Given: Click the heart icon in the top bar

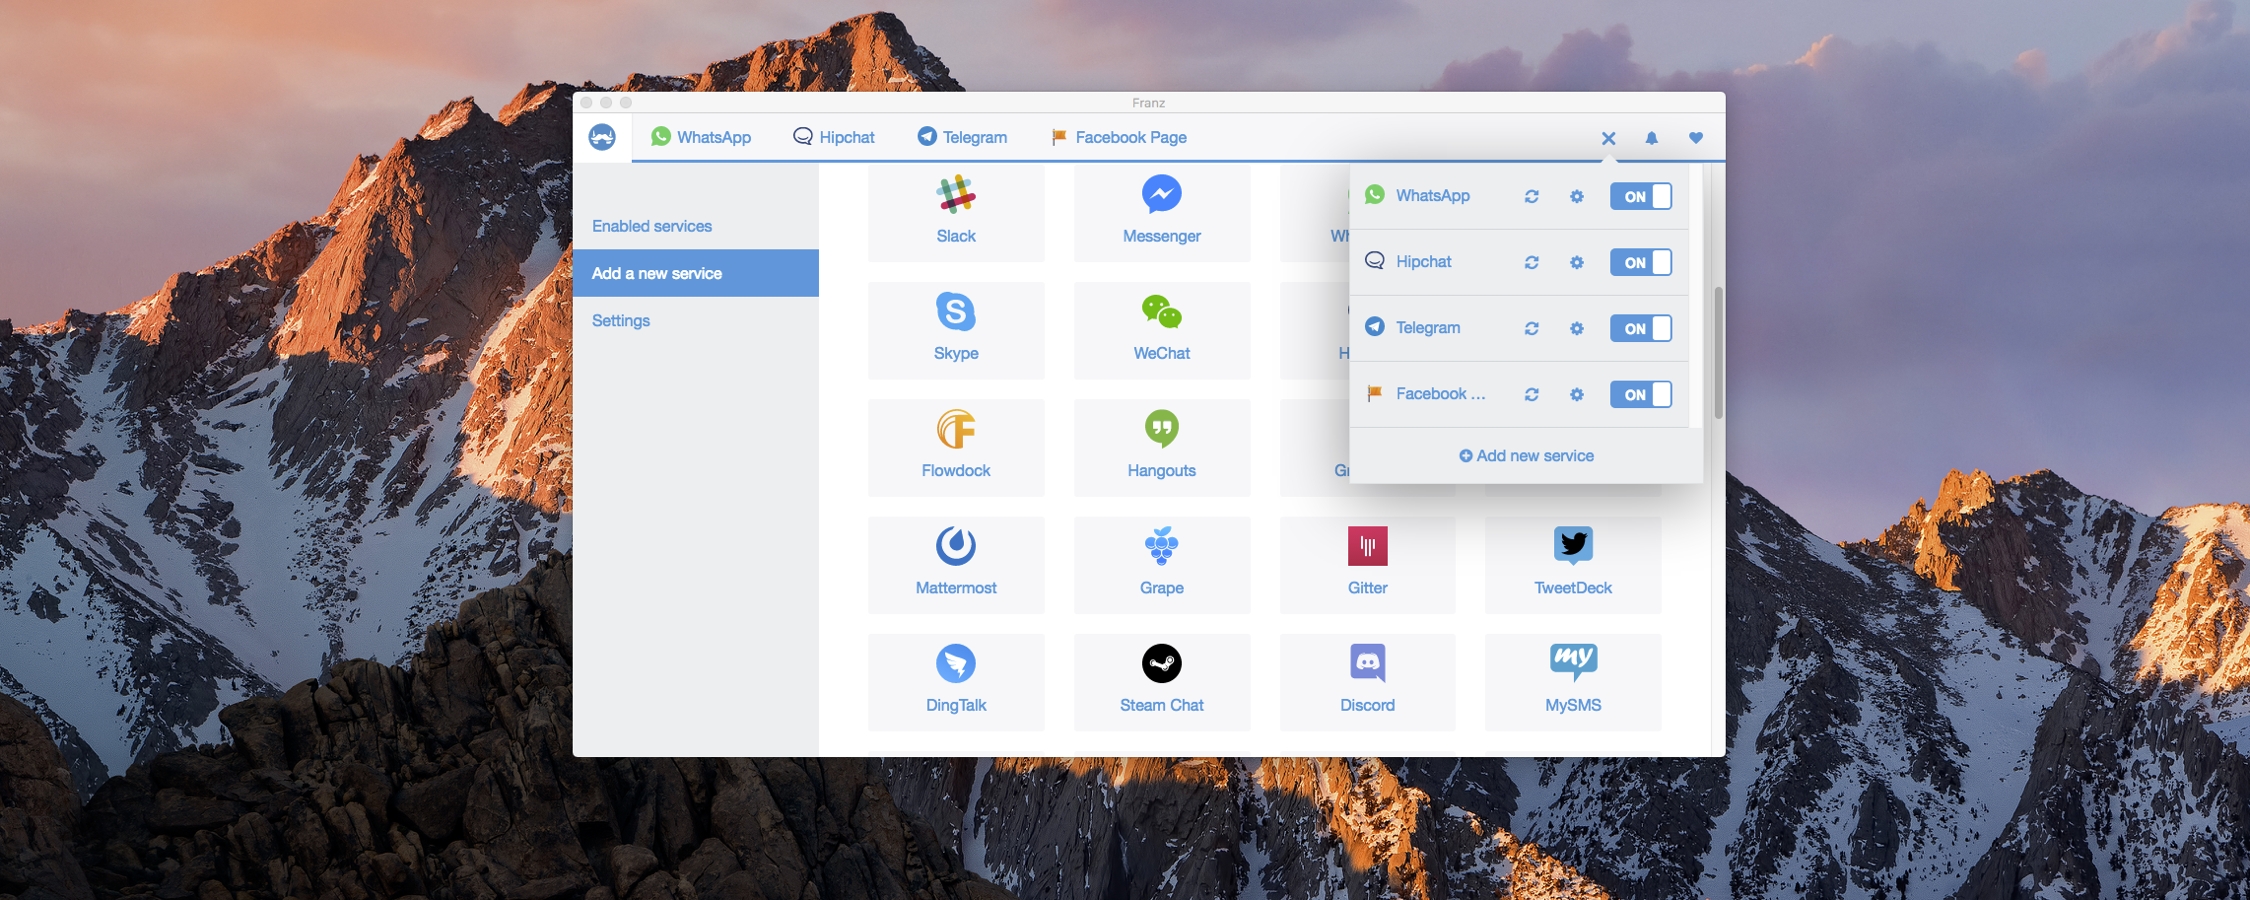Looking at the screenshot, I should pyautogui.click(x=1695, y=138).
